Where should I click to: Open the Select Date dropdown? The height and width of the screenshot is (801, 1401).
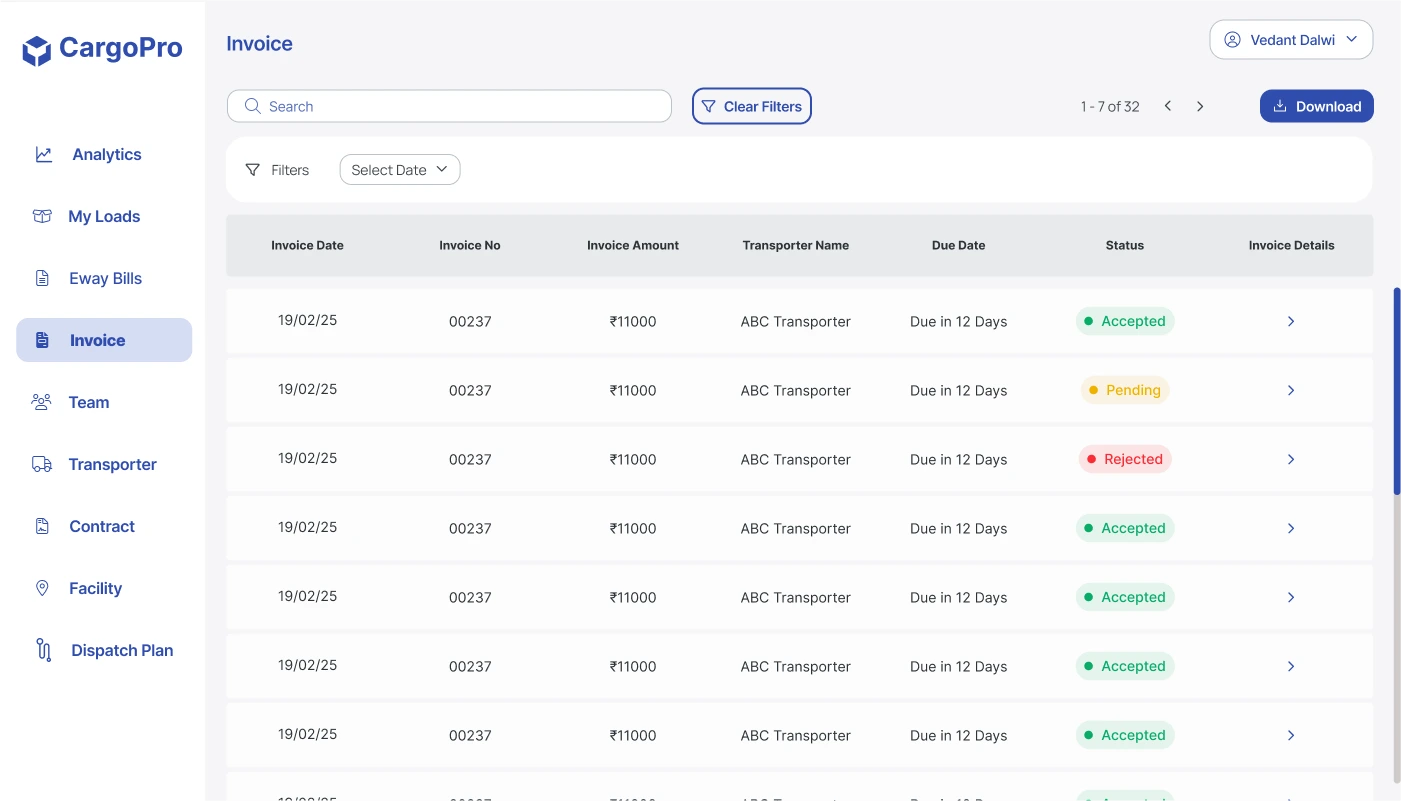tap(400, 170)
